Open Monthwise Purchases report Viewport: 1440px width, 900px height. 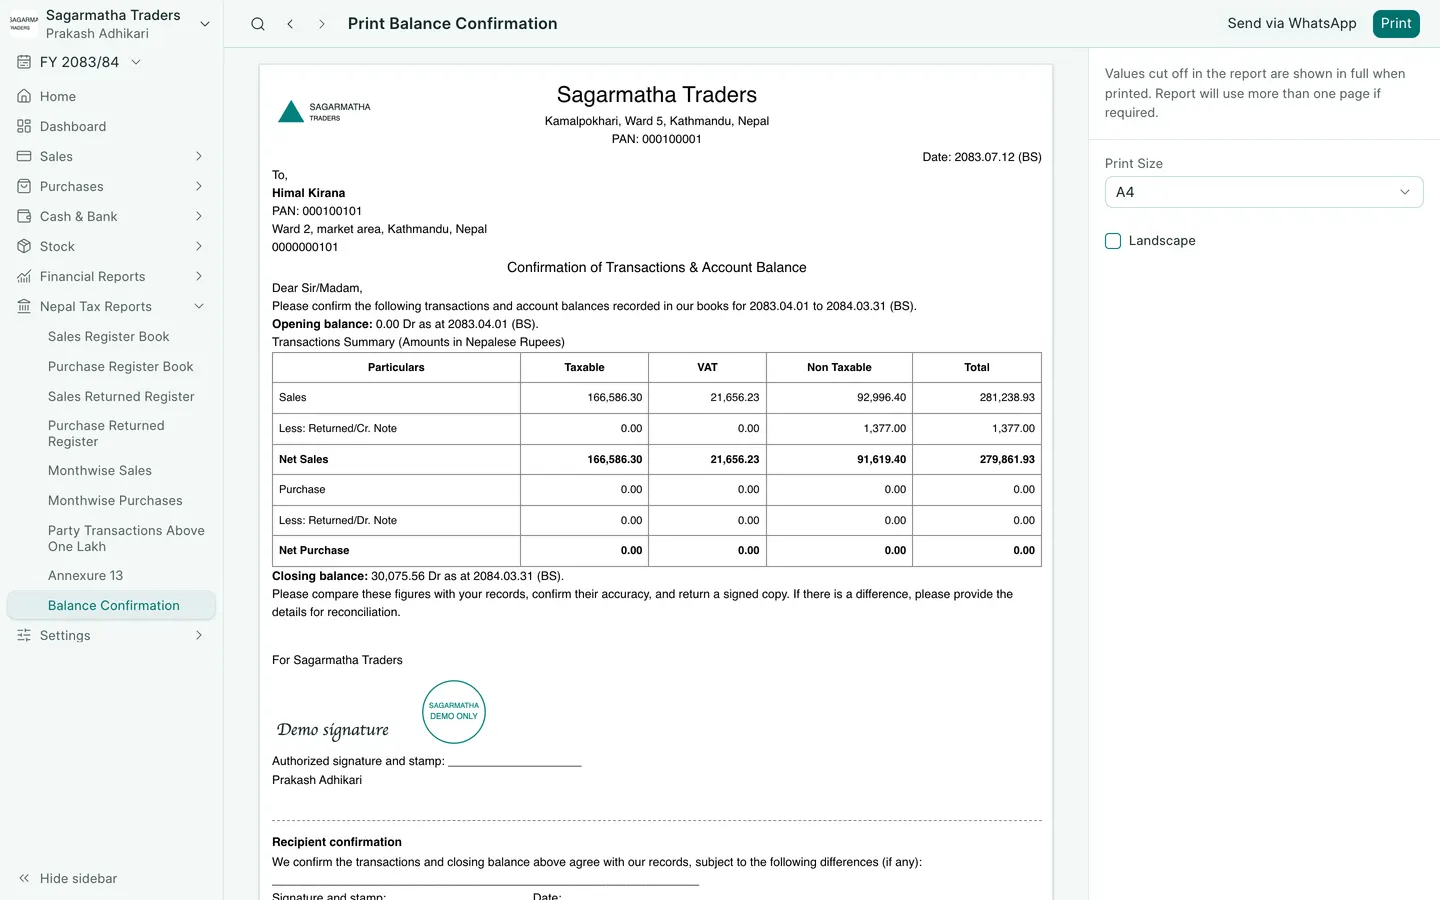(x=115, y=501)
